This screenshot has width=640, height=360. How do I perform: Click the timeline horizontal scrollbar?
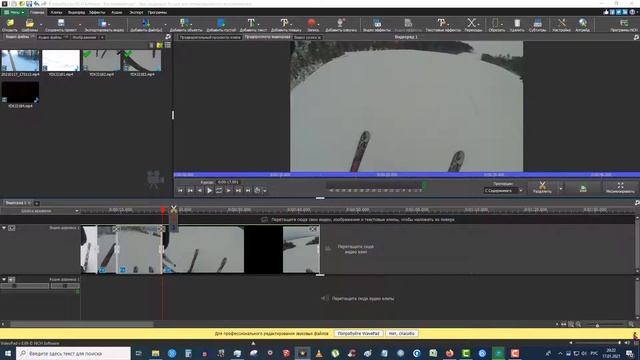click(x=82, y=324)
